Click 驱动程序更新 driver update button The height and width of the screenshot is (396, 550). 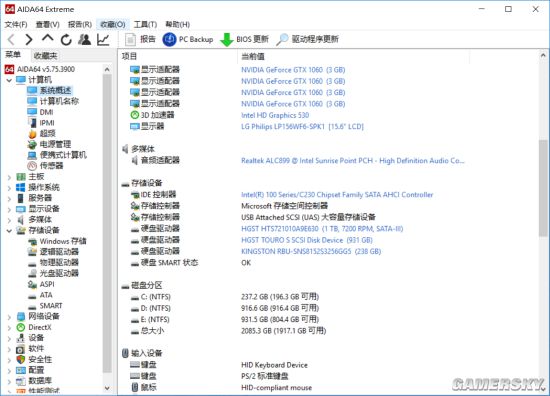pyautogui.click(x=307, y=39)
